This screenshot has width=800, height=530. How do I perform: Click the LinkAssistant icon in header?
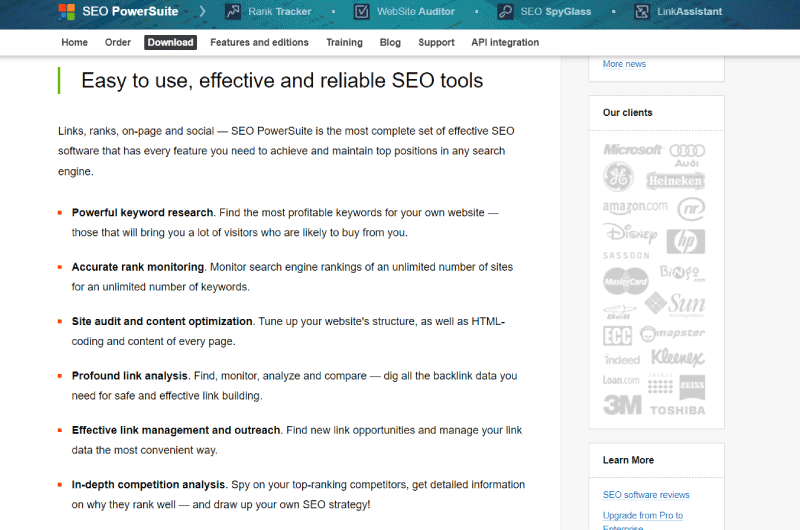coord(642,11)
